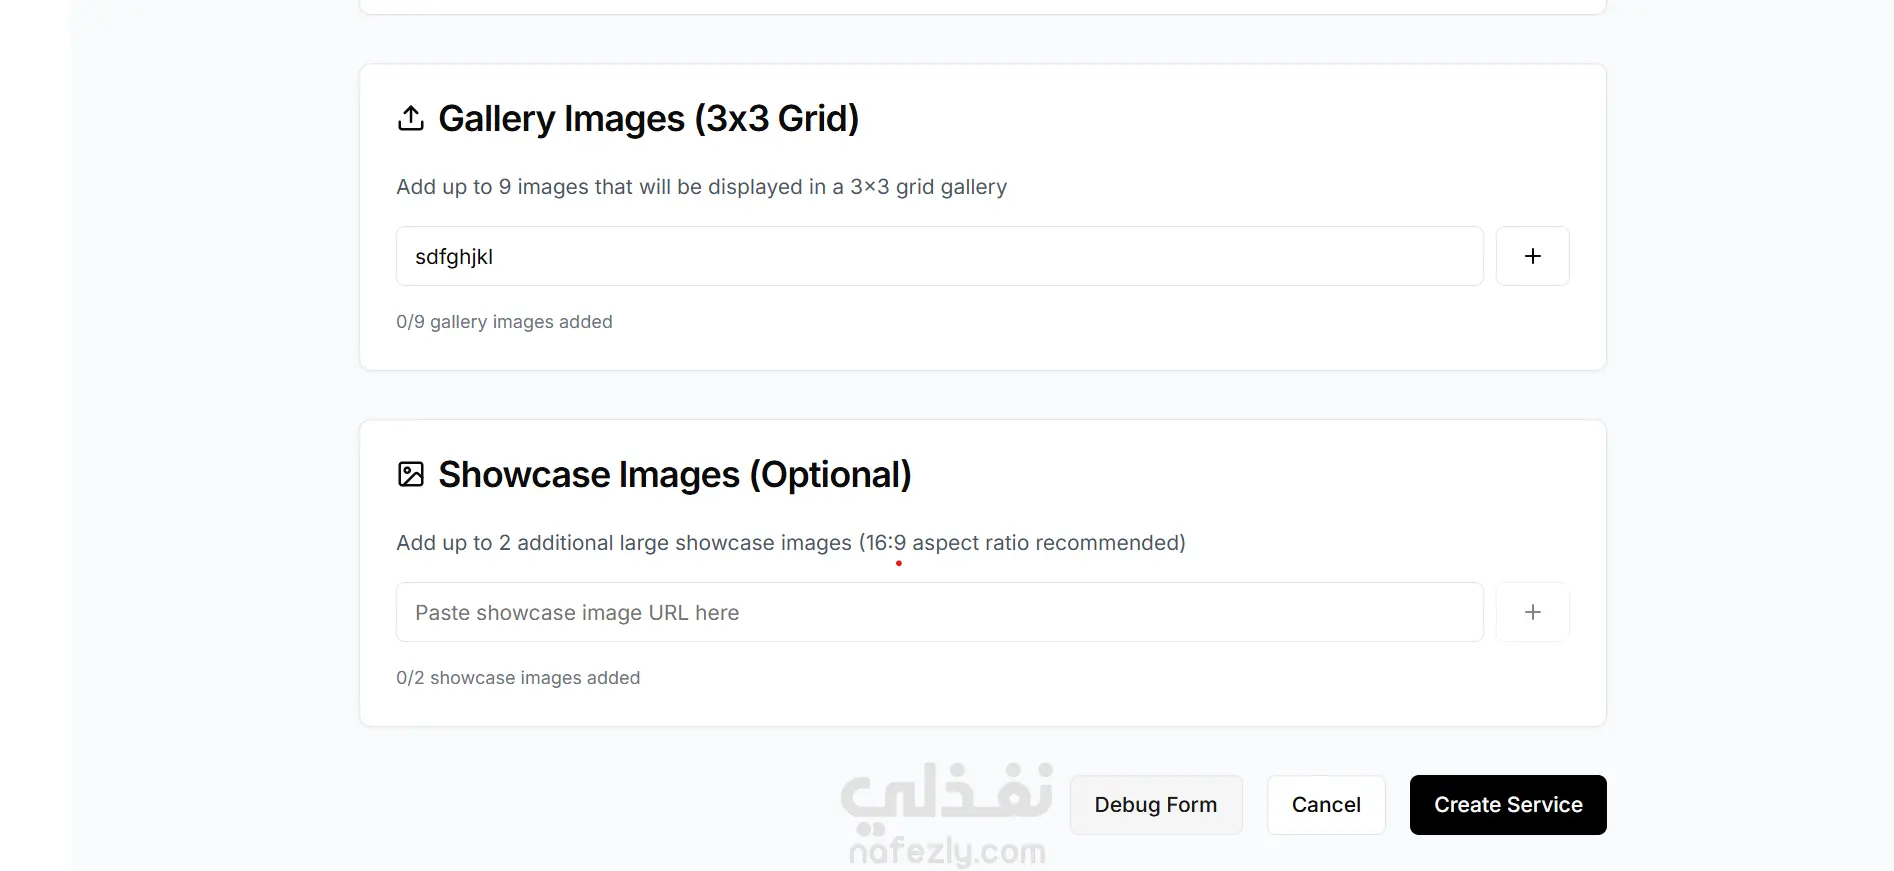Open the nafezly.com watermark text

(946, 852)
